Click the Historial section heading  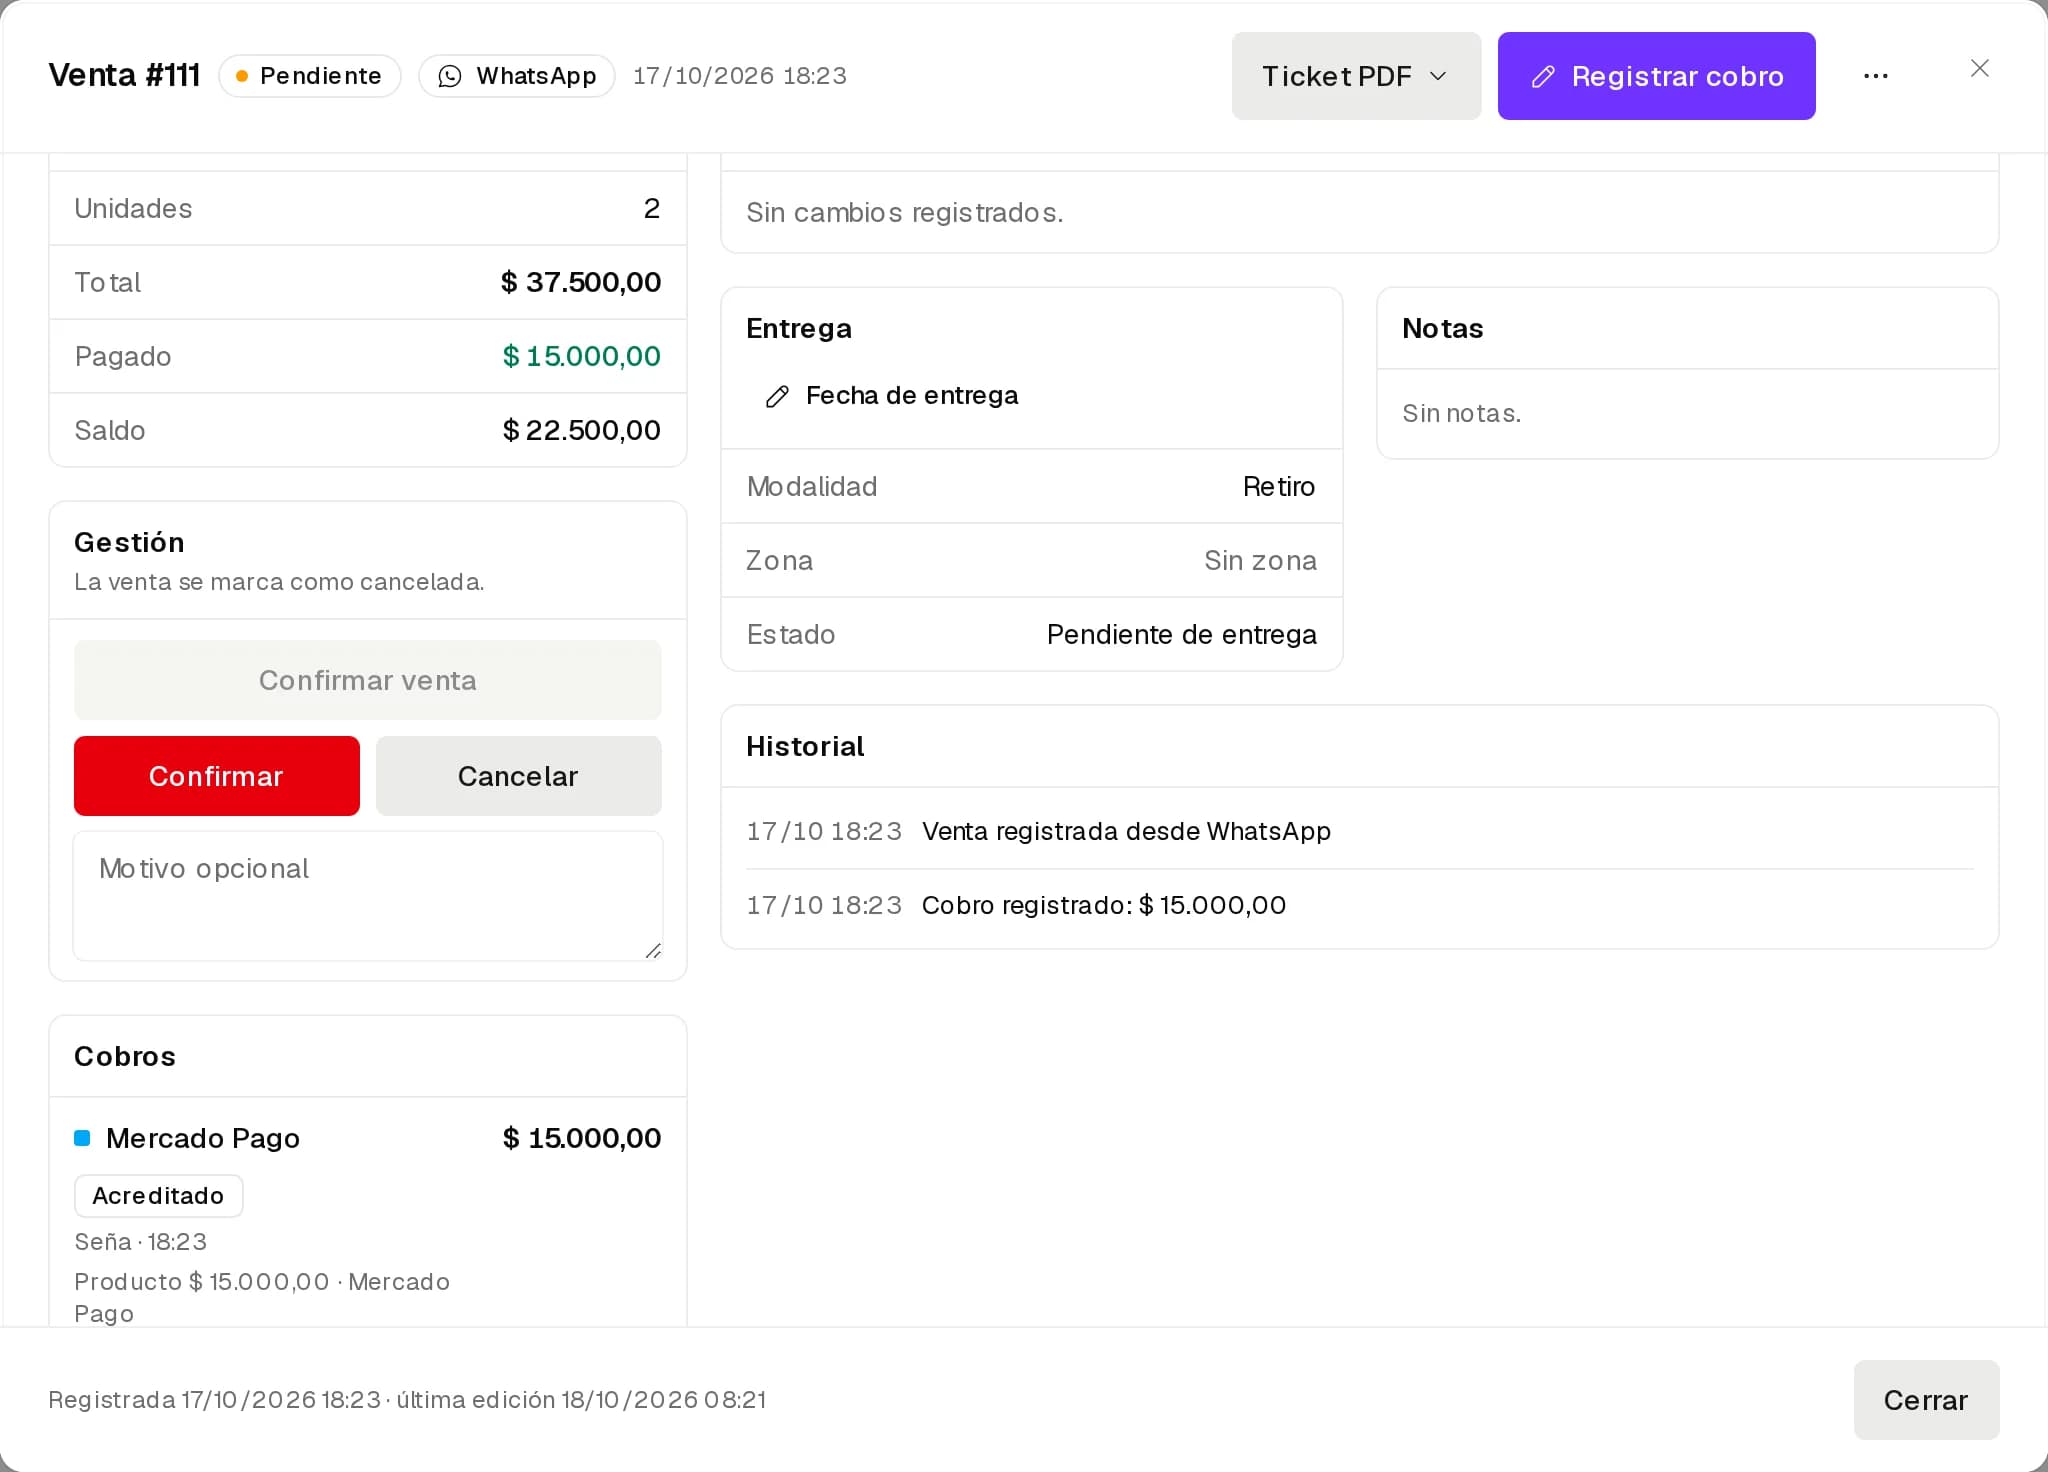point(805,746)
